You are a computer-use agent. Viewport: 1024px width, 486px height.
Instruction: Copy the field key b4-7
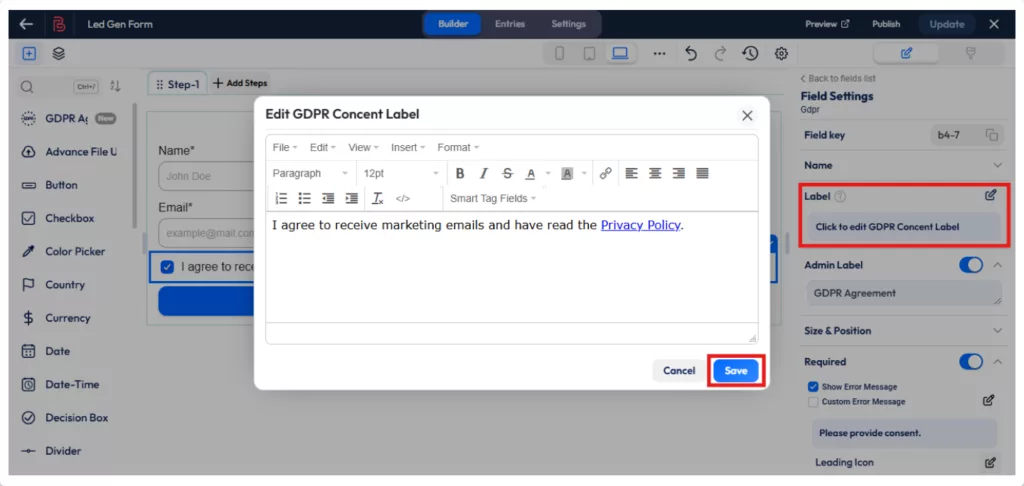(991, 135)
